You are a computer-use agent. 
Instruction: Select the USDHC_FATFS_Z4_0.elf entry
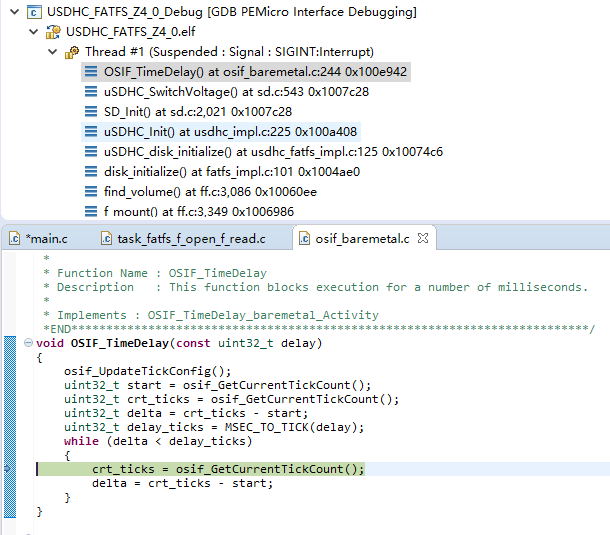pyautogui.click(x=130, y=32)
